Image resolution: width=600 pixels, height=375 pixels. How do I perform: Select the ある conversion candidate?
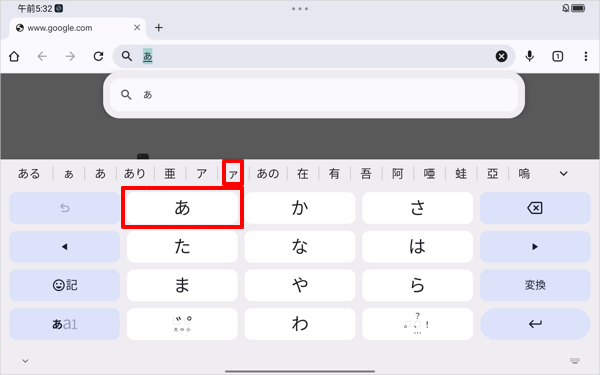pos(29,174)
